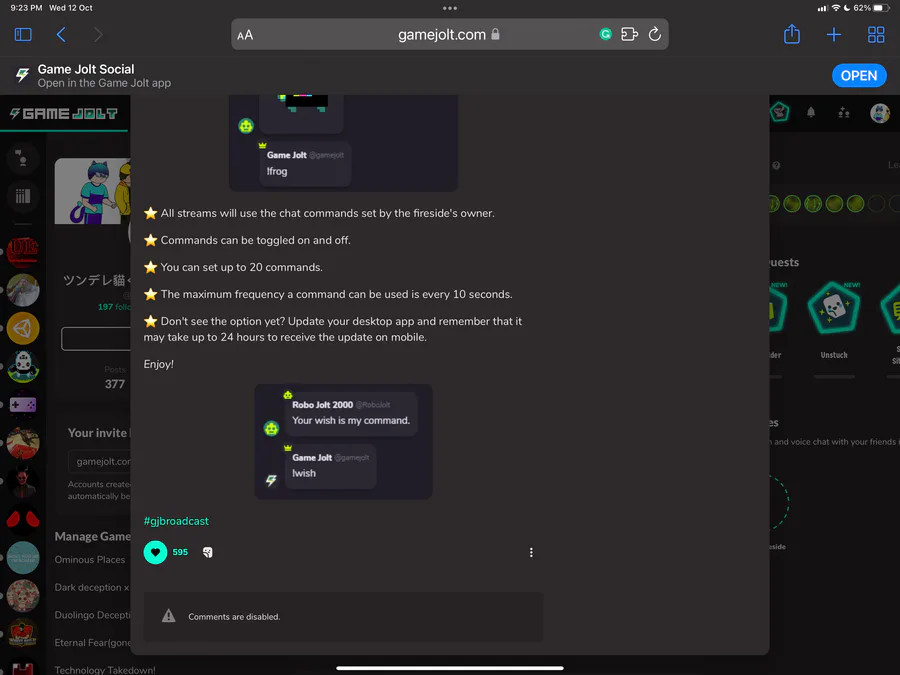Open the Robo Jolt 2000 chat image
The image size is (900, 675).
click(x=343, y=441)
